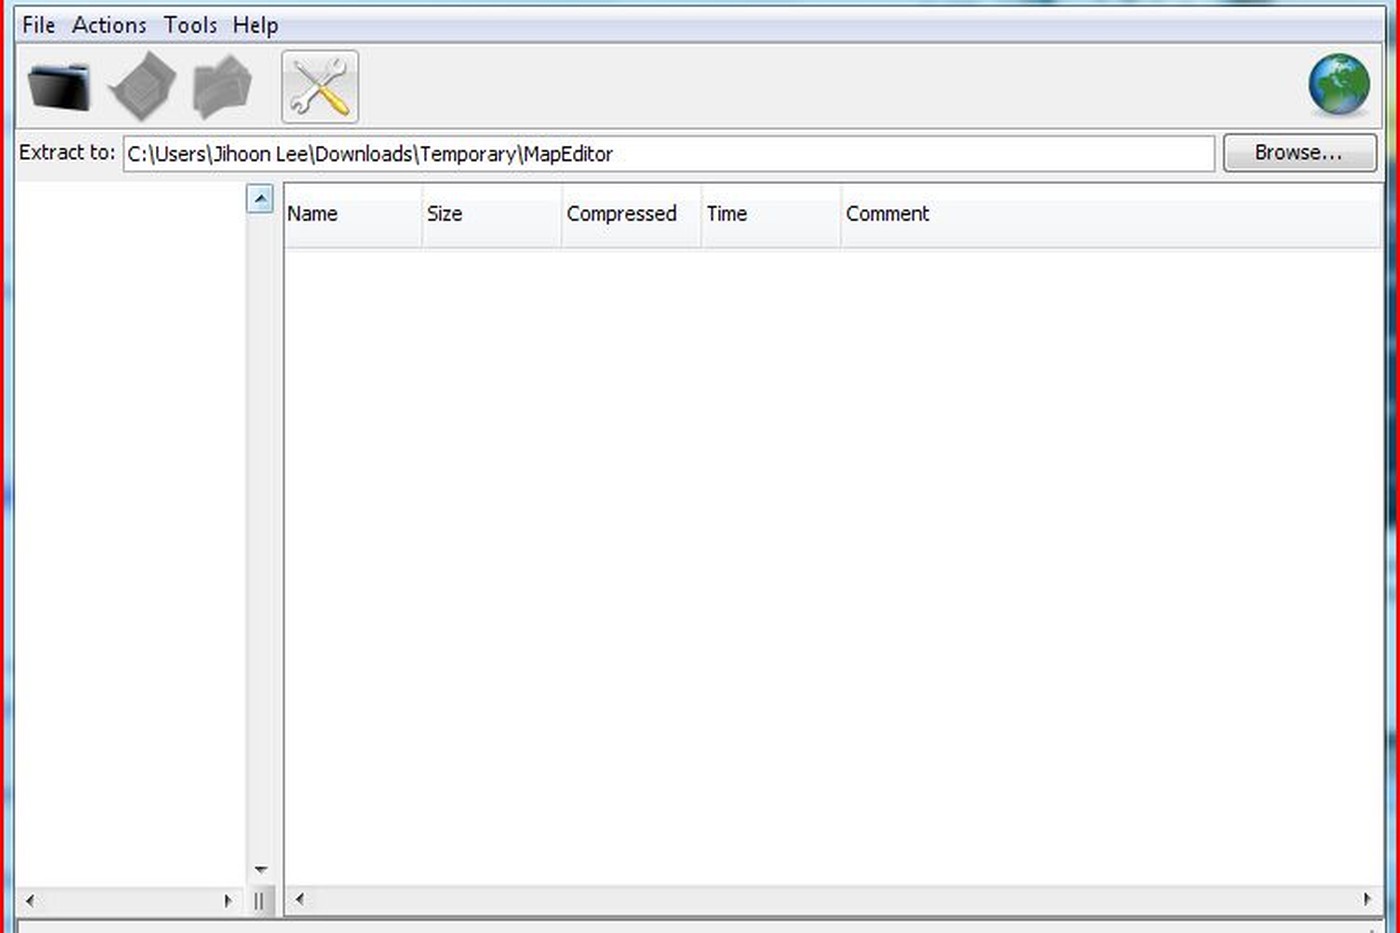1400x933 pixels.
Task: Click the grayed-out files folder icon
Action: pos(222,87)
